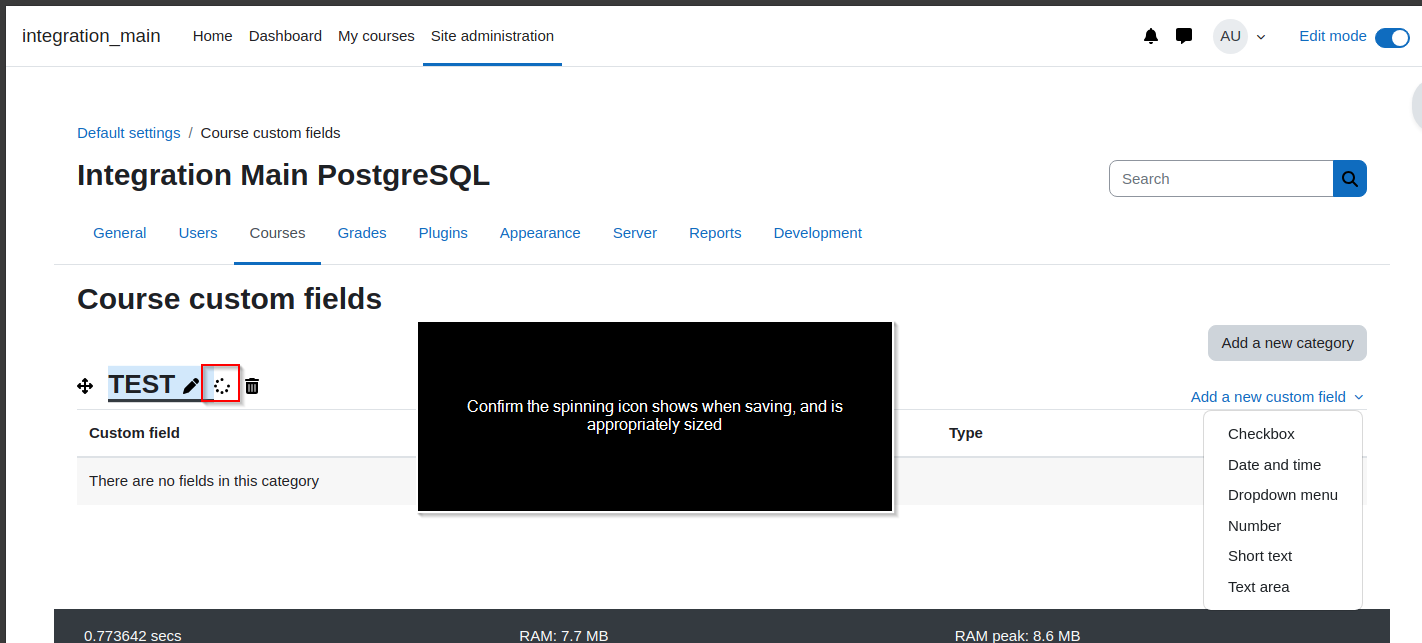Switch to the General tab
1422x643 pixels.
120,233
